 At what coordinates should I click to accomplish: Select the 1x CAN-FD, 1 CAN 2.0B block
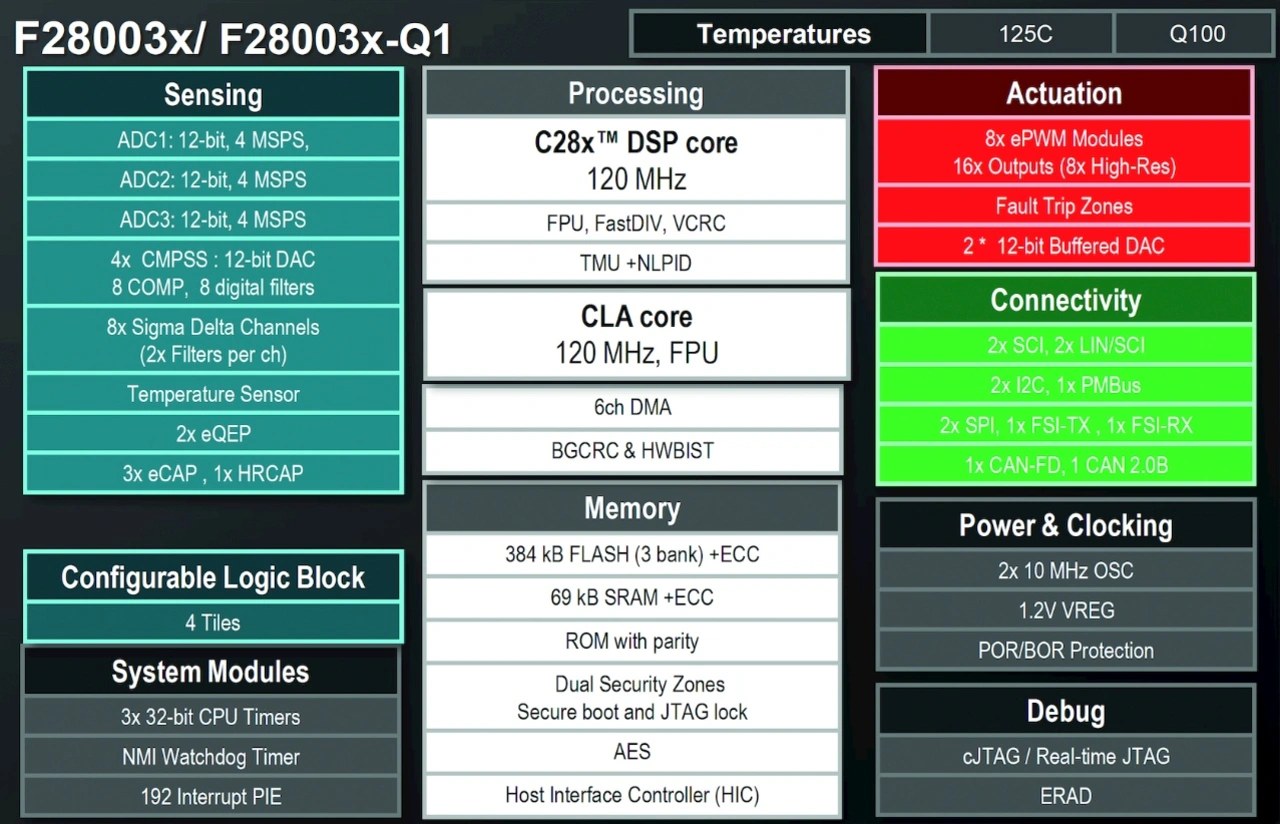1065,465
